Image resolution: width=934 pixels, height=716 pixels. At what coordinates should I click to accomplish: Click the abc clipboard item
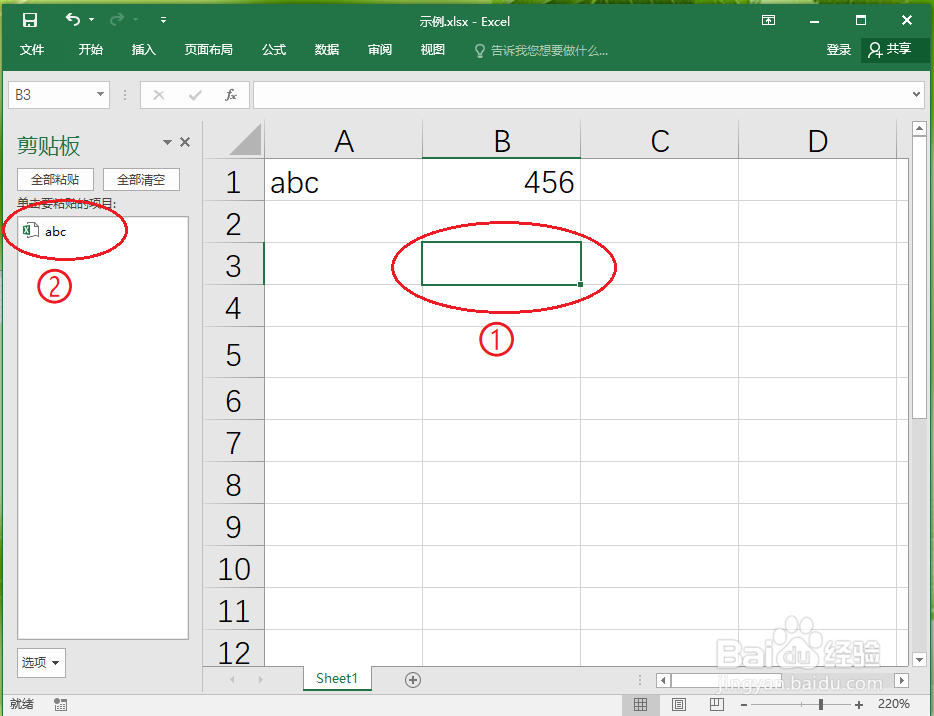pos(56,231)
